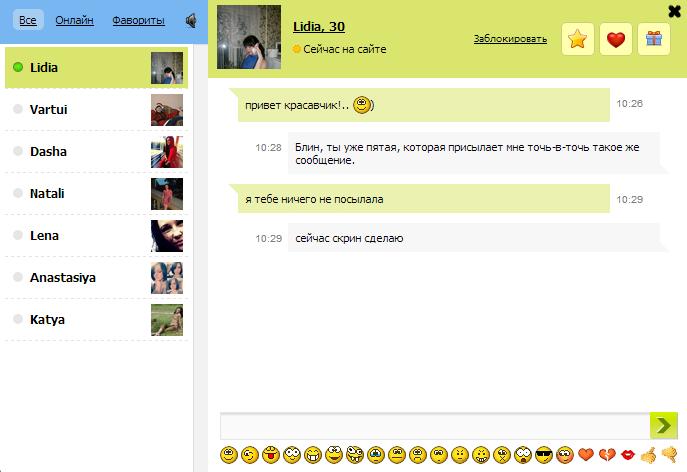Image resolution: width=687 pixels, height=472 pixels.
Task: Focus the message text input field
Action: (435, 426)
